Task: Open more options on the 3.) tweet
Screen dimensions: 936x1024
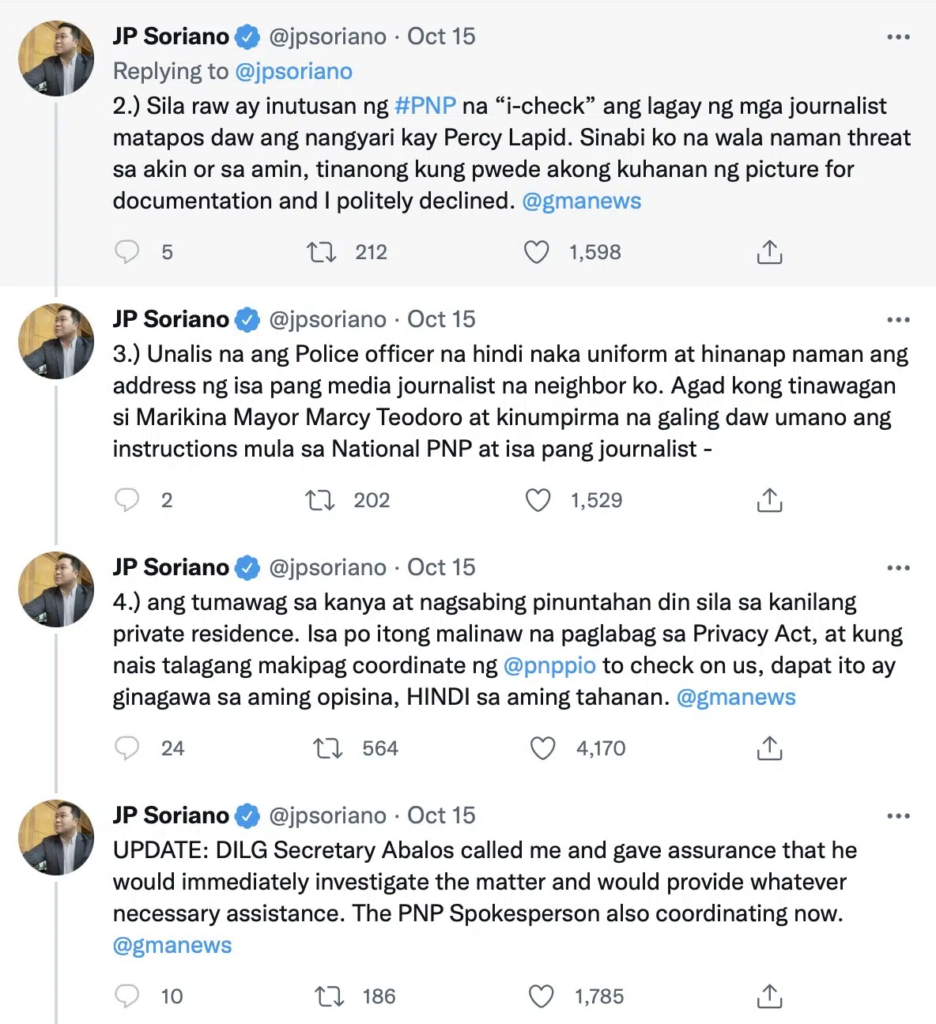Action: [x=898, y=320]
